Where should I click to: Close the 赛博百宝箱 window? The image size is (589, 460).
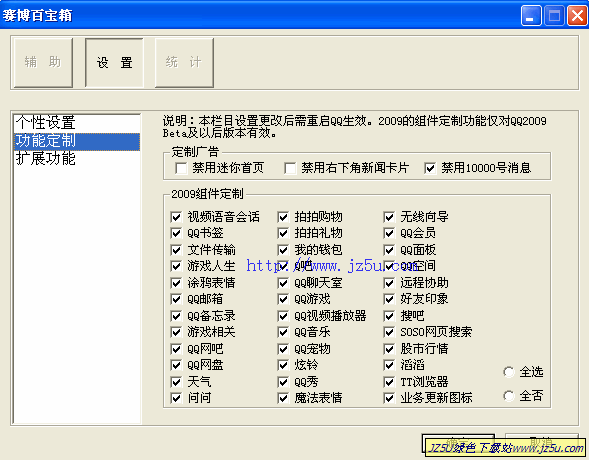pos(577,16)
